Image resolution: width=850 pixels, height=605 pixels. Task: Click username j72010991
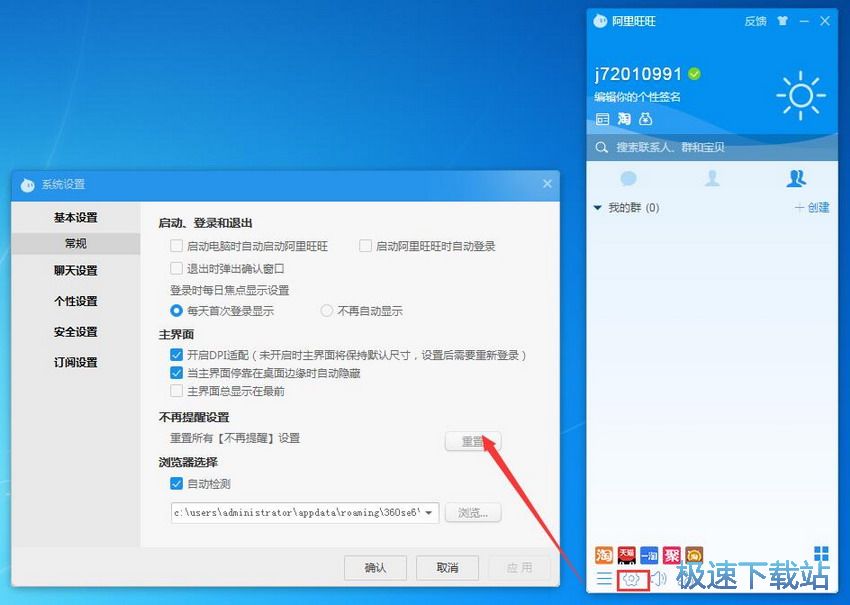tap(638, 74)
